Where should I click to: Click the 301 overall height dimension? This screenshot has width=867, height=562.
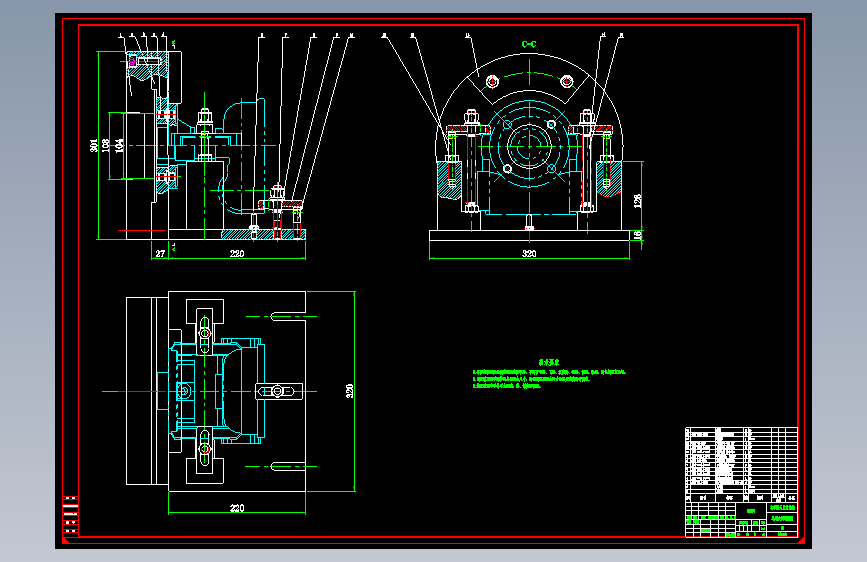tap(94, 145)
